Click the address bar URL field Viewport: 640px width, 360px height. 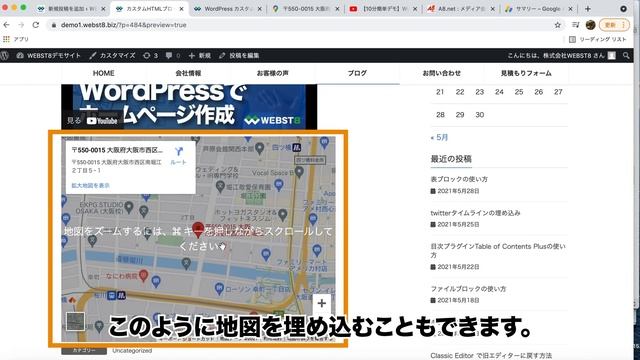pos(302,25)
